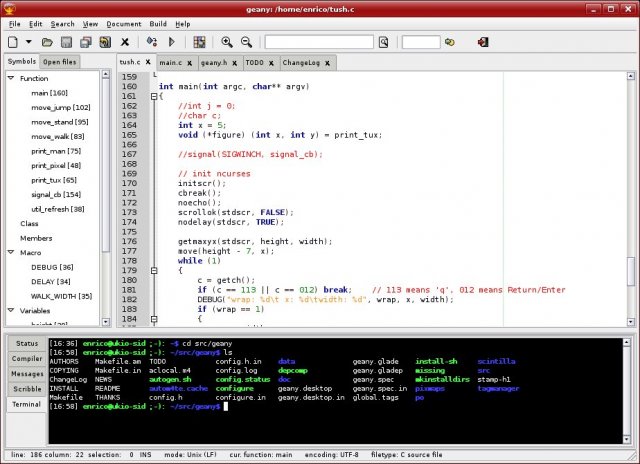
Task: Jump to symbol move_jump [102]
Action: click(x=61, y=107)
